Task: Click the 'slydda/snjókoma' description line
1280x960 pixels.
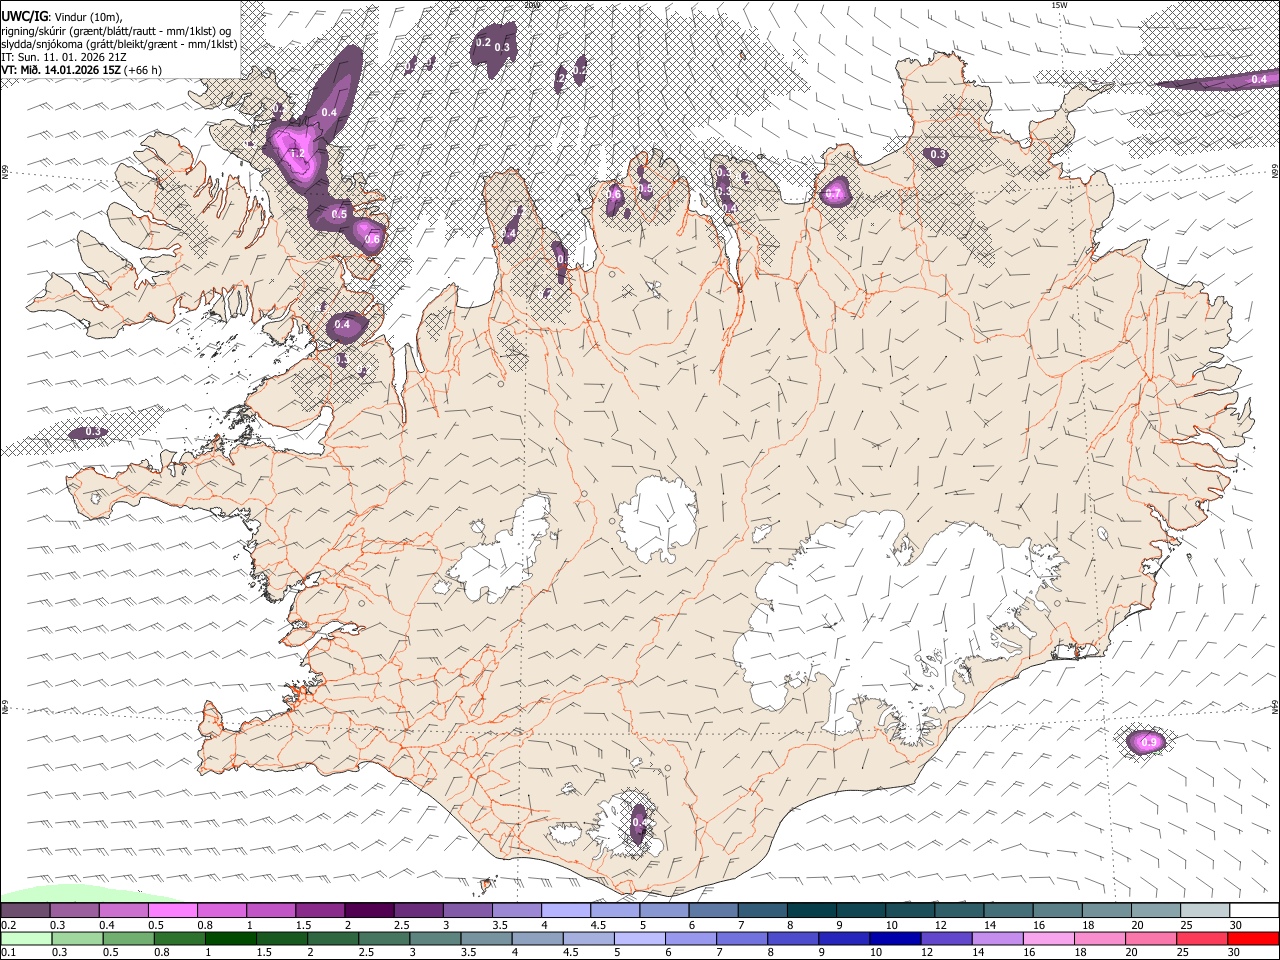Action: (119, 44)
